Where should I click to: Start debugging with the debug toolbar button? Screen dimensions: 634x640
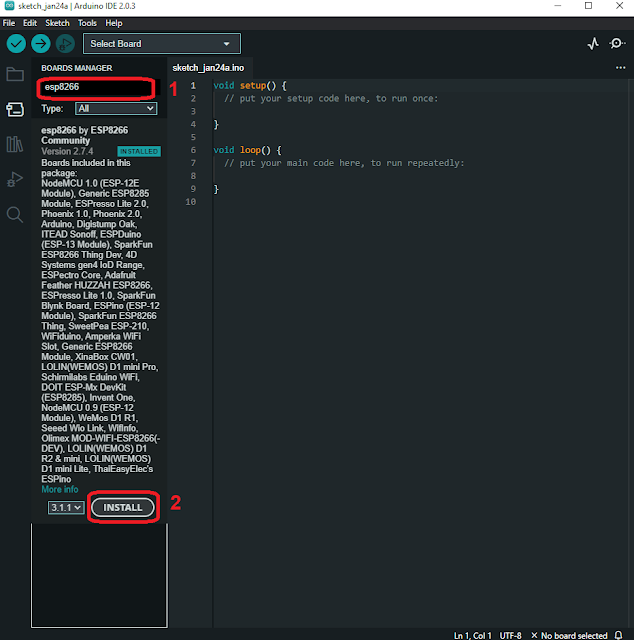pyautogui.click(x=65, y=44)
